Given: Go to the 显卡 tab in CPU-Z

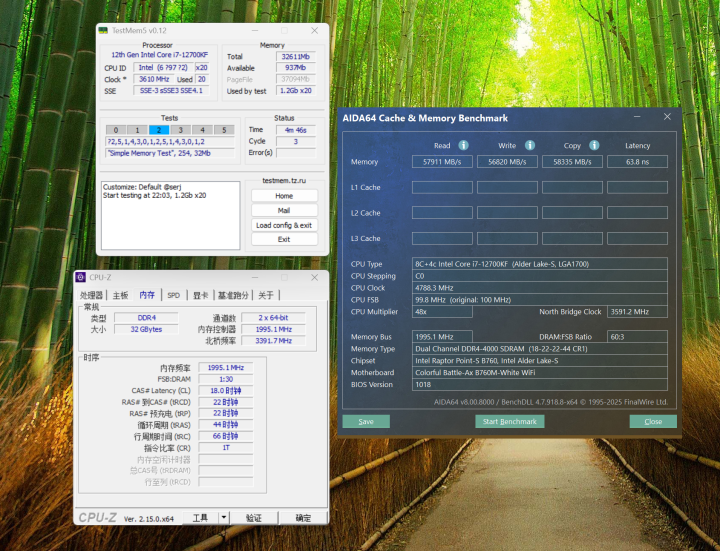Looking at the screenshot, I should click(x=200, y=295).
